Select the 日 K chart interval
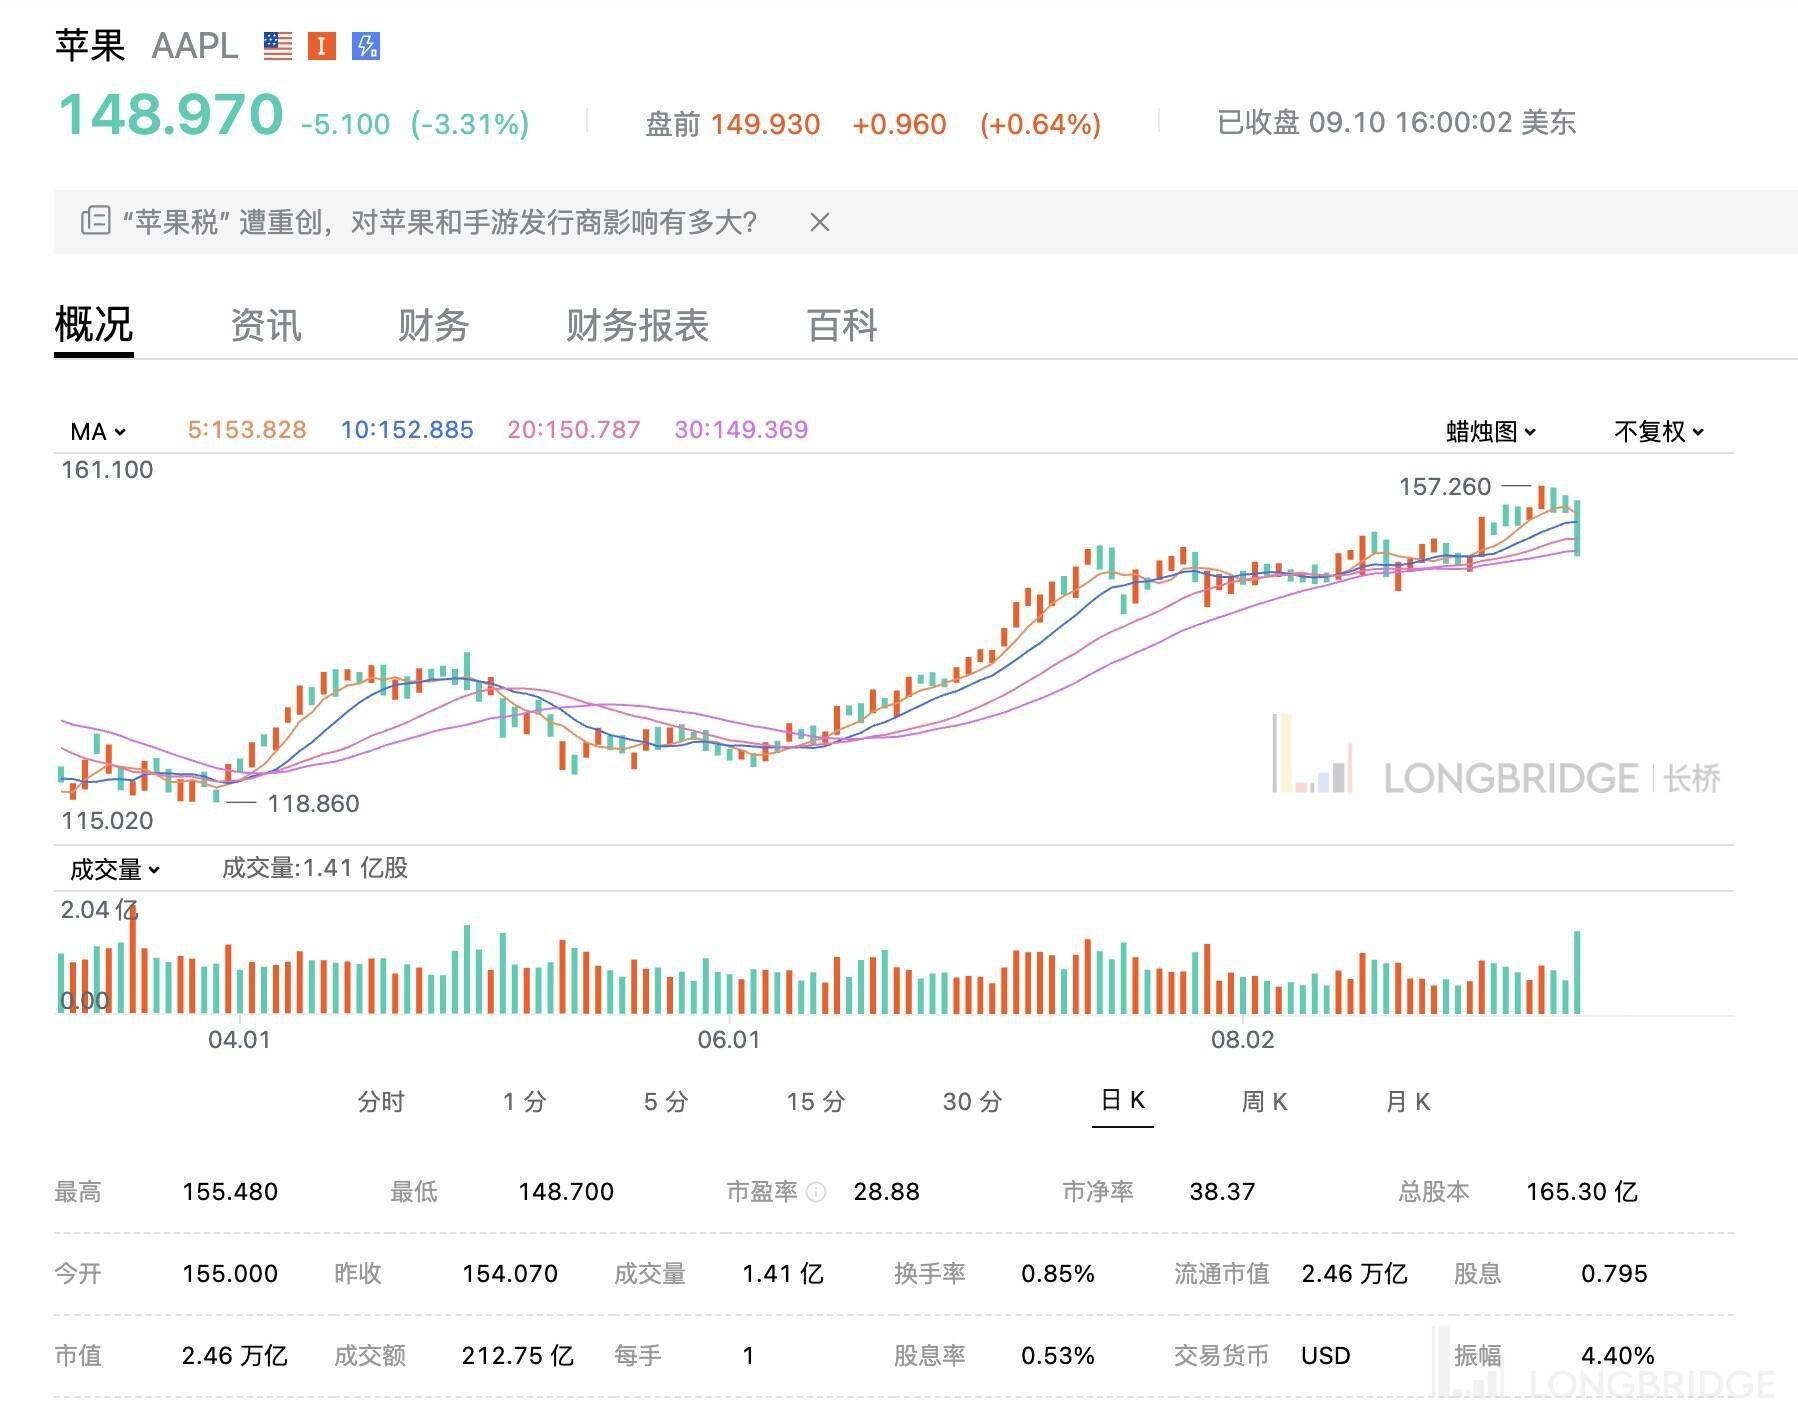Image resolution: width=1798 pixels, height=1420 pixels. click(x=1122, y=1100)
